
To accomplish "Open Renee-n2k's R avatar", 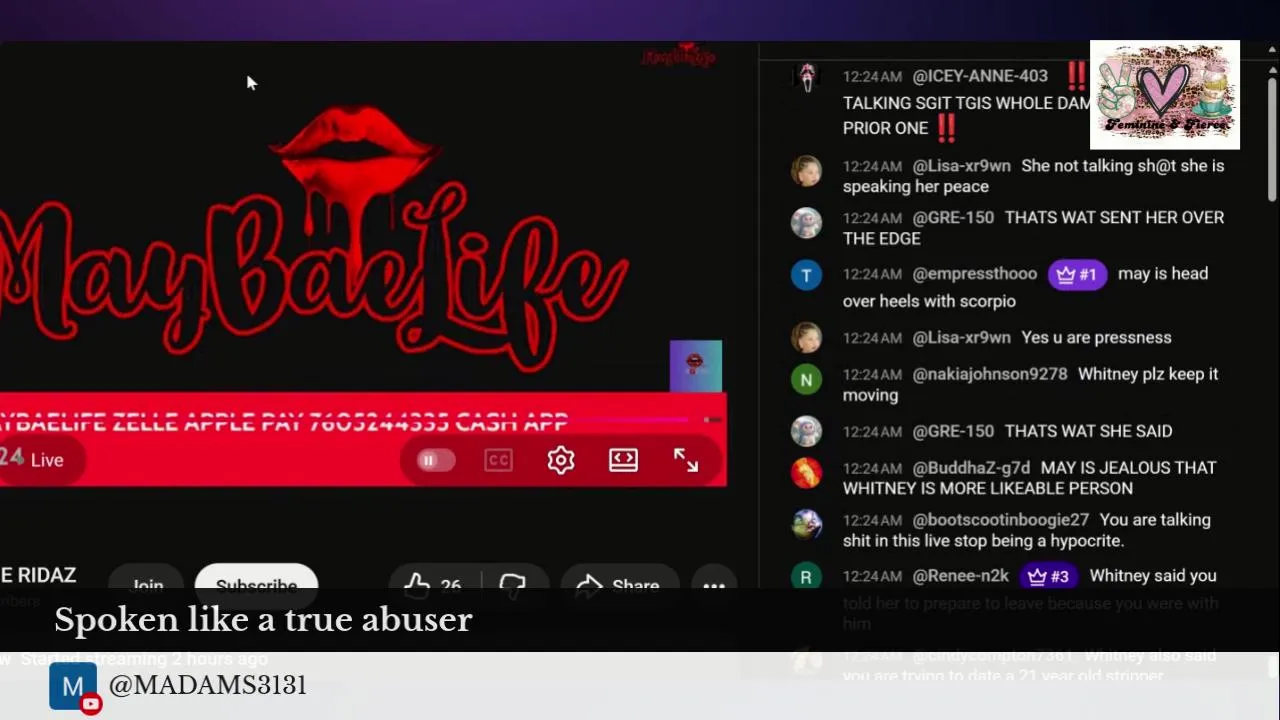I will tap(806, 576).
